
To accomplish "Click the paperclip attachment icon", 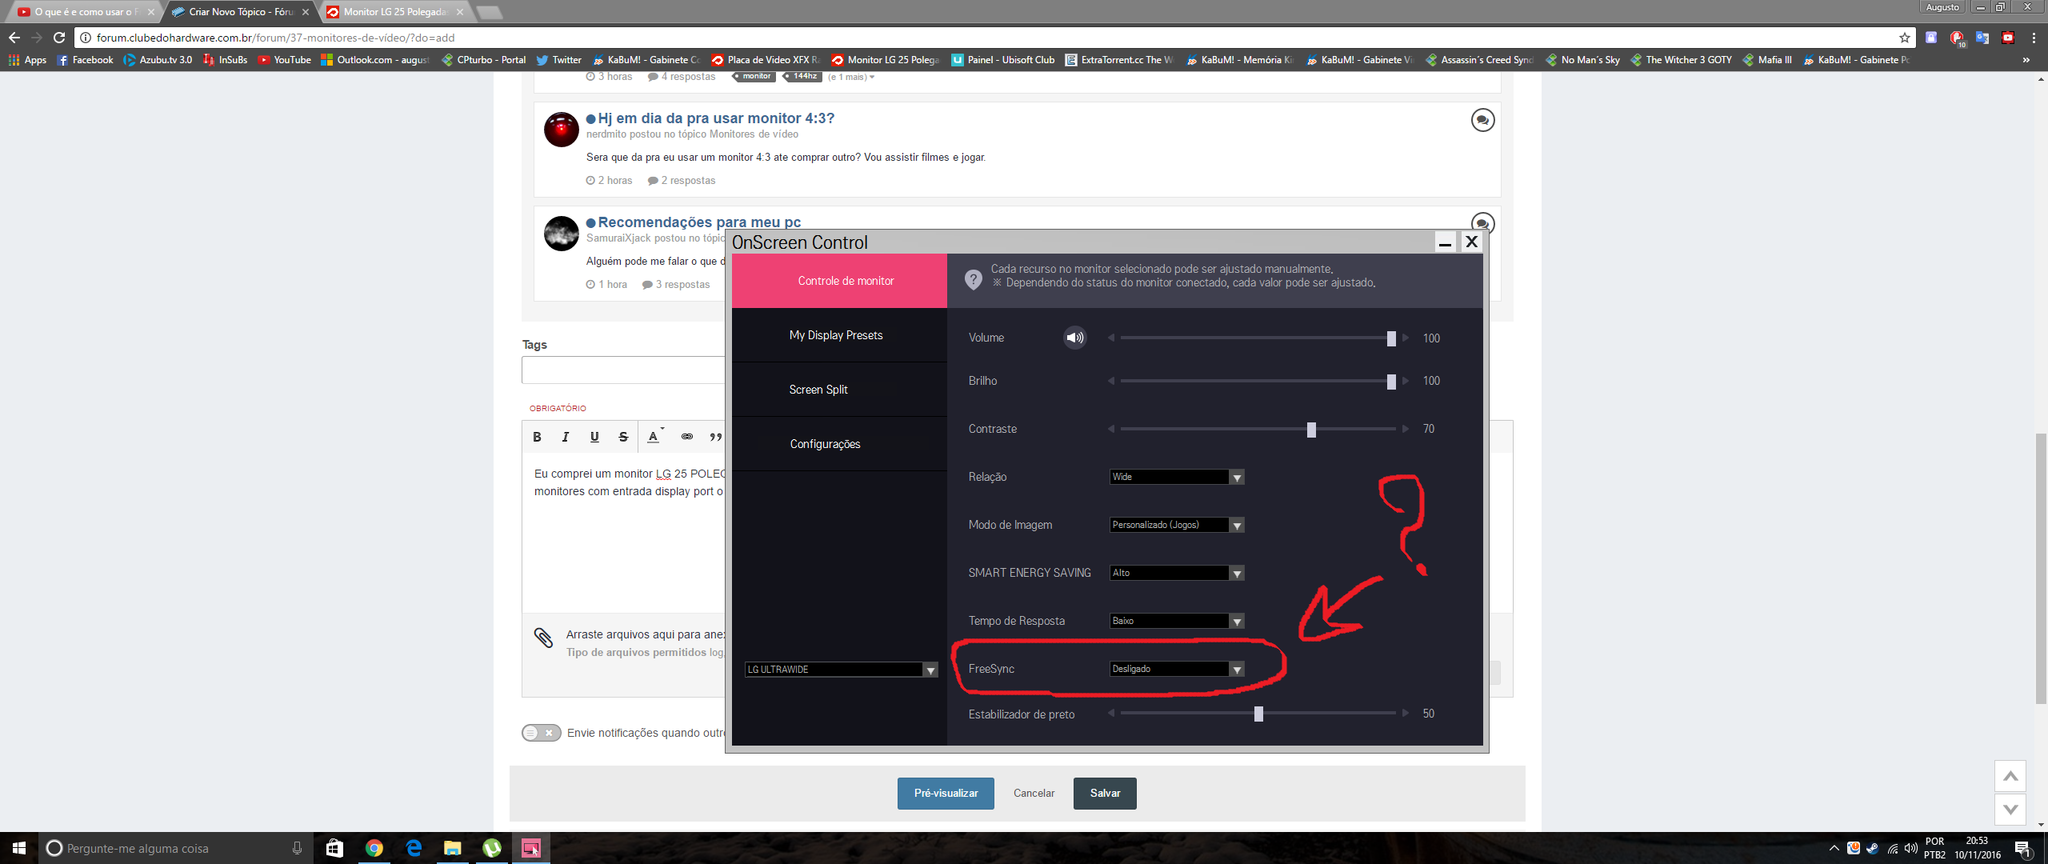I will [x=543, y=638].
